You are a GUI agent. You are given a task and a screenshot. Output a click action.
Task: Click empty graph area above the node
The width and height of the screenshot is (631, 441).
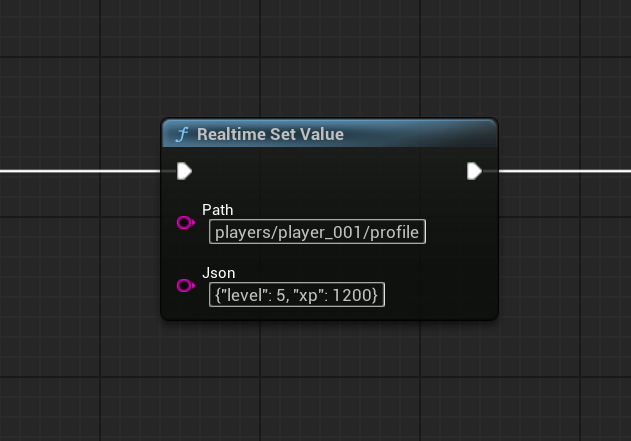click(x=330, y=60)
